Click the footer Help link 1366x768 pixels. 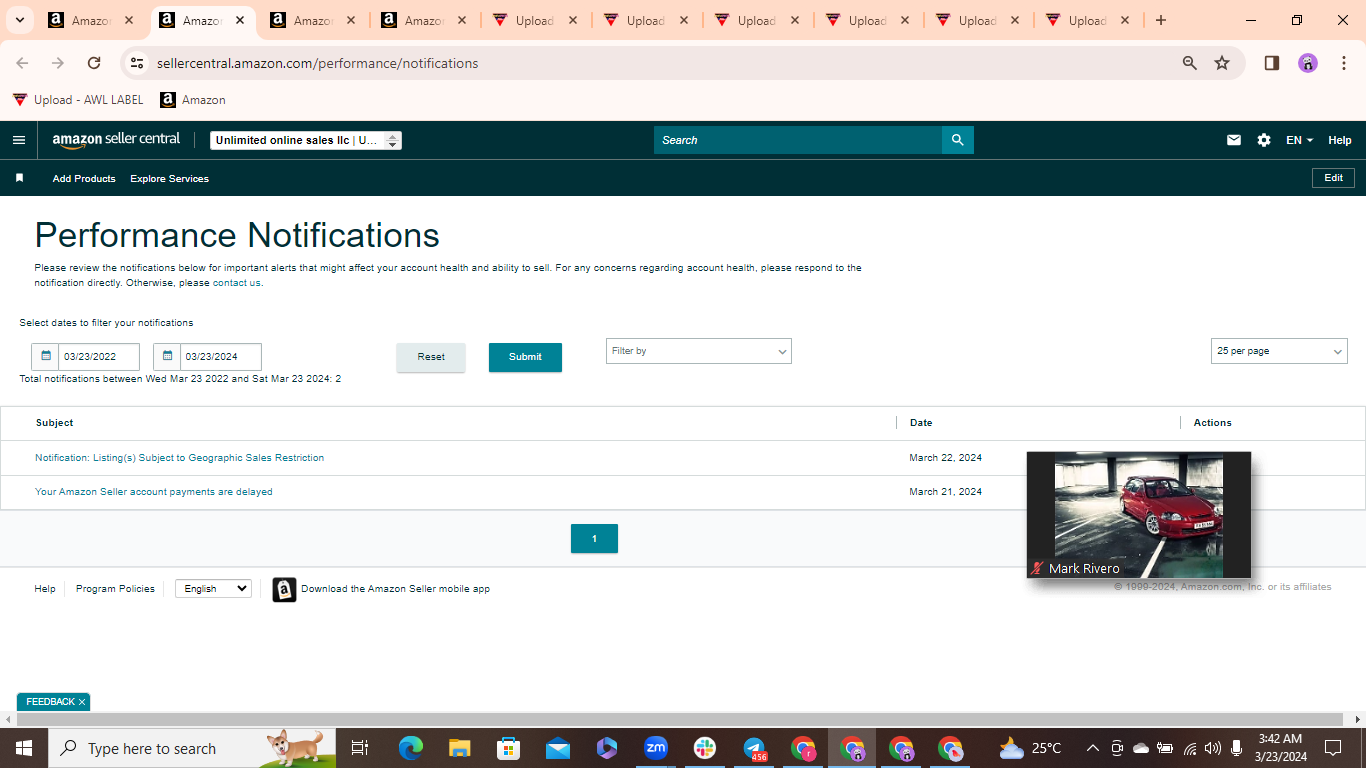coord(45,589)
